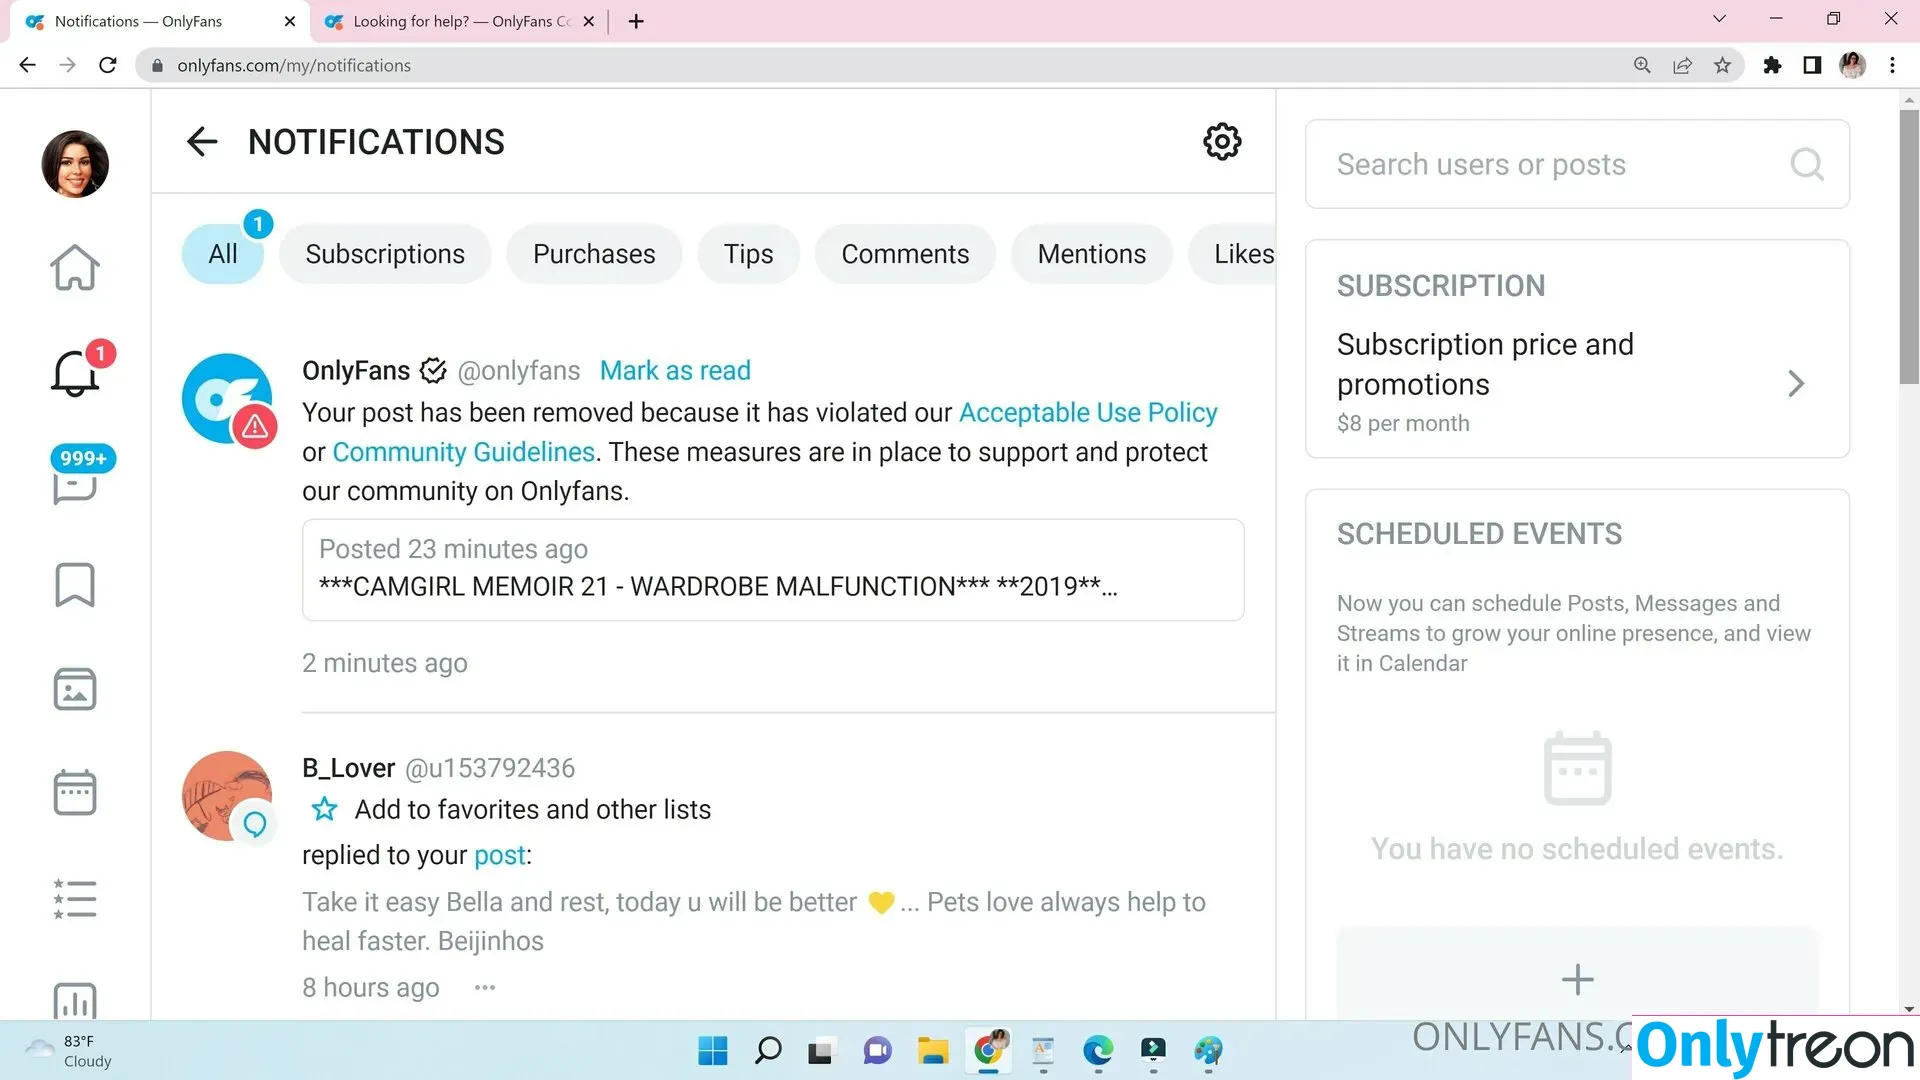1920x1080 pixels.
Task: Click the plus to add scheduled event
Action: [1577, 979]
